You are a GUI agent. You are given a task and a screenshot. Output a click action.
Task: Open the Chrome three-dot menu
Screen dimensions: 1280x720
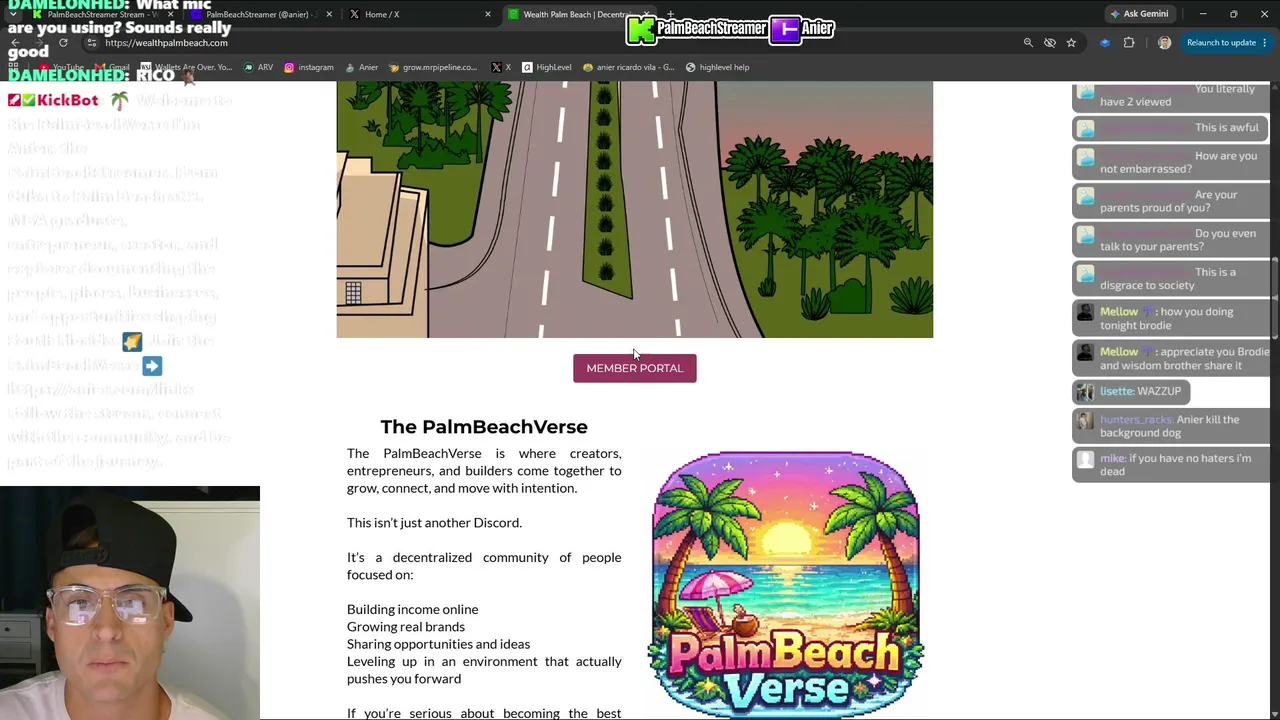tap(1265, 43)
